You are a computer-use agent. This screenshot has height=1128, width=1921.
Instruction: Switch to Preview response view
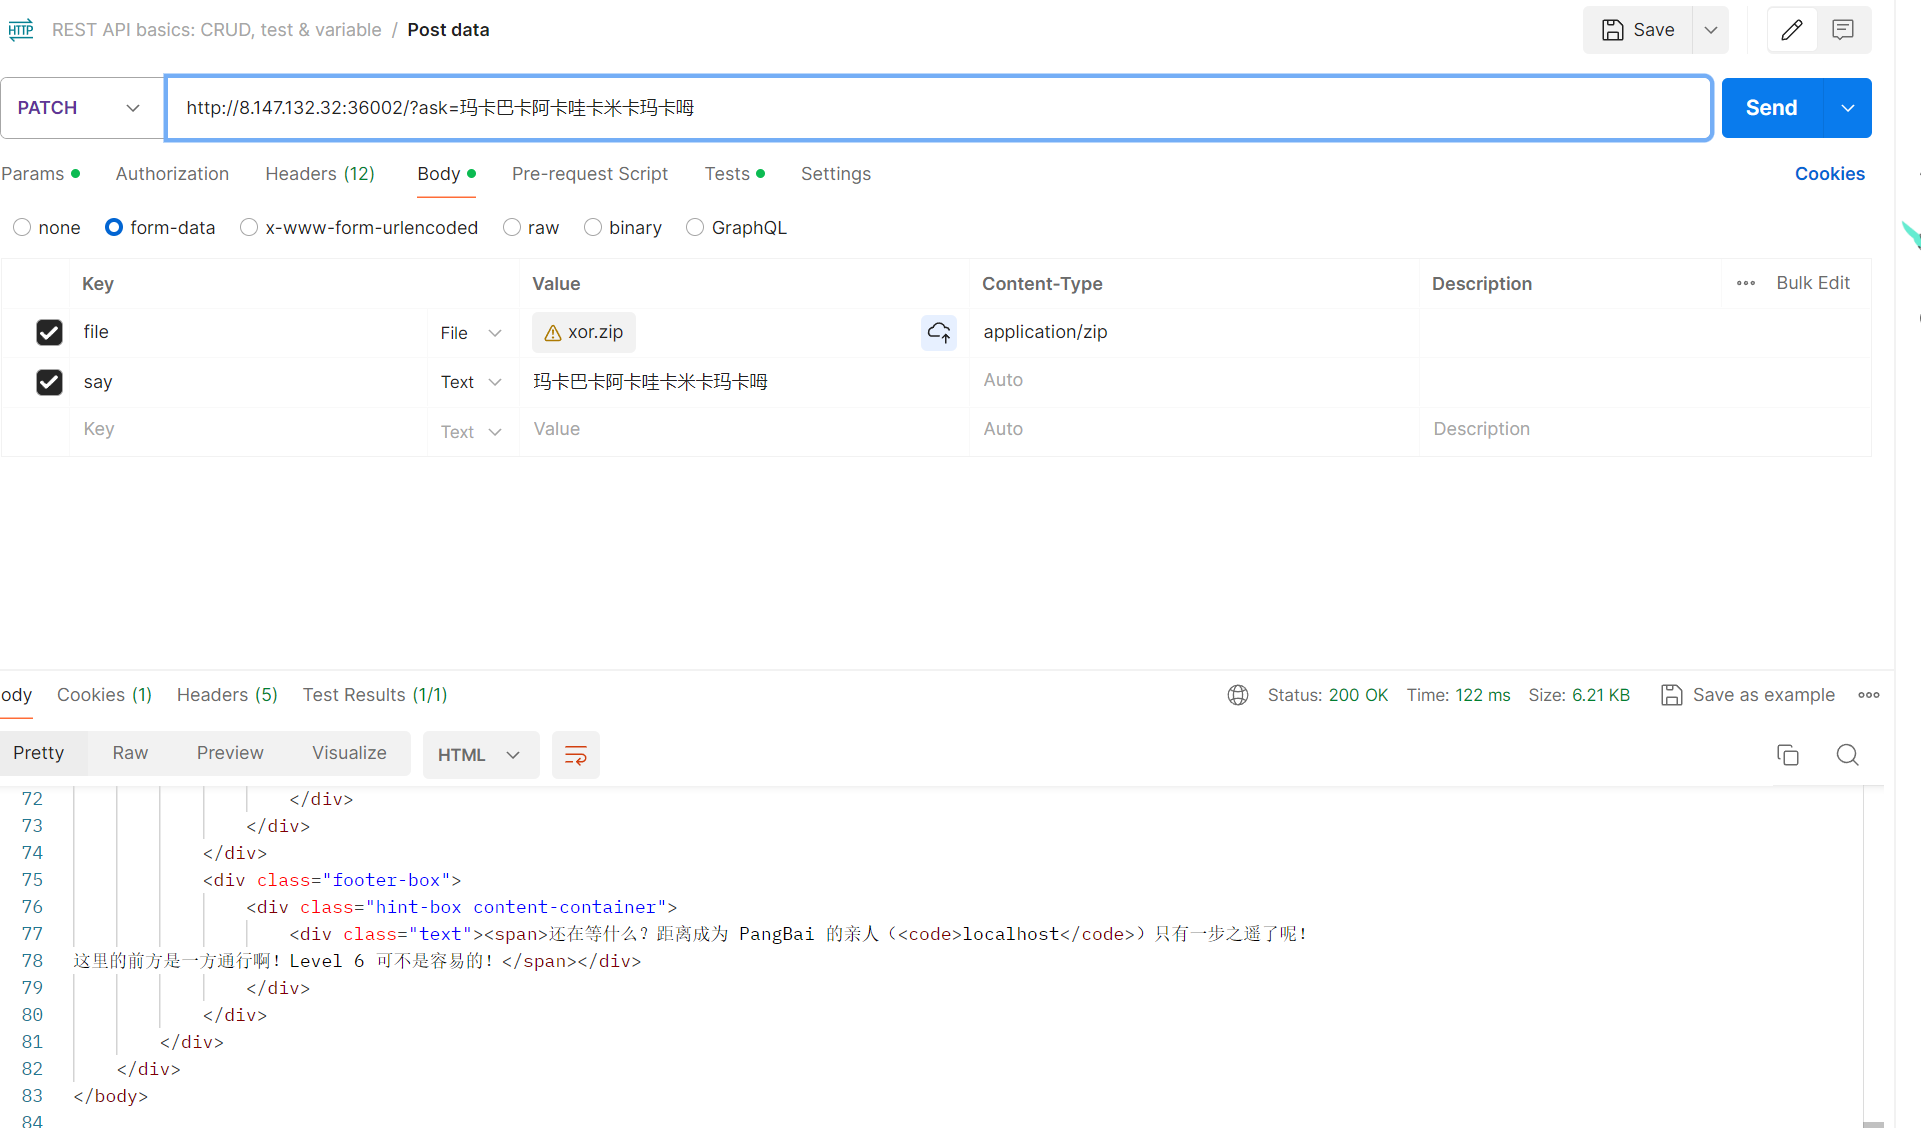click(x=230, y=753)
